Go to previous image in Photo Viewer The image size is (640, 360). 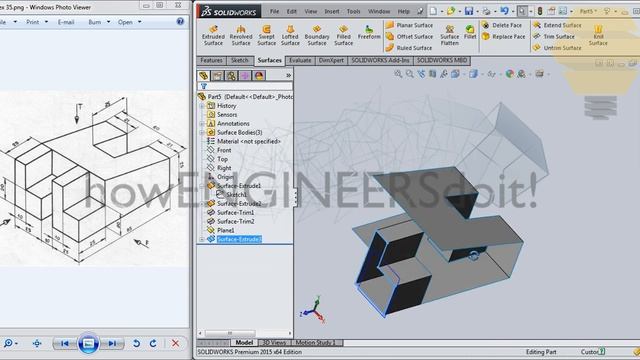[65, 344]
